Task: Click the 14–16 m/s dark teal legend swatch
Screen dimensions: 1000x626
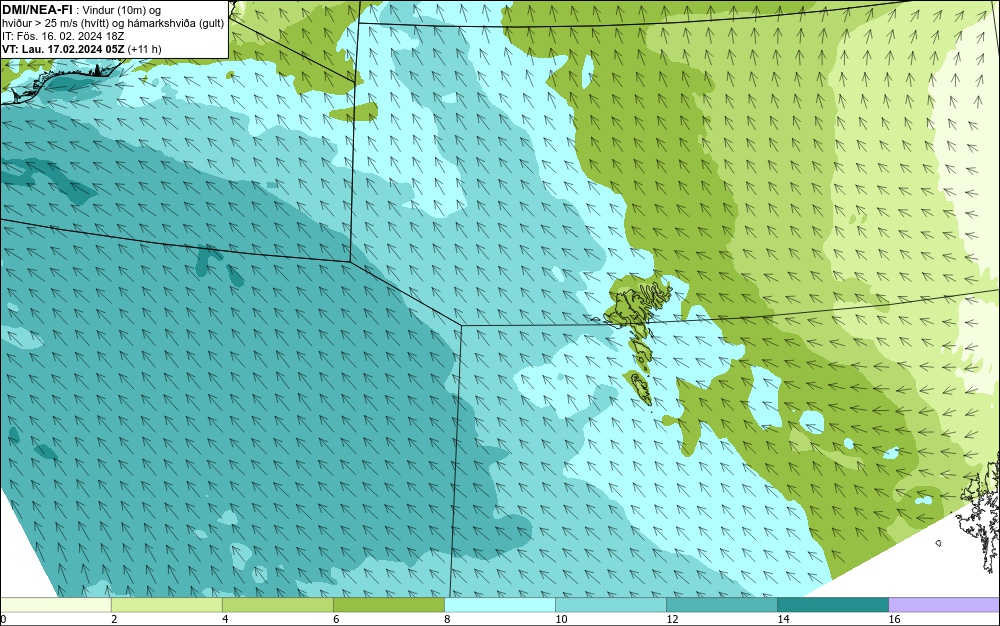Action: pos(832,604)
